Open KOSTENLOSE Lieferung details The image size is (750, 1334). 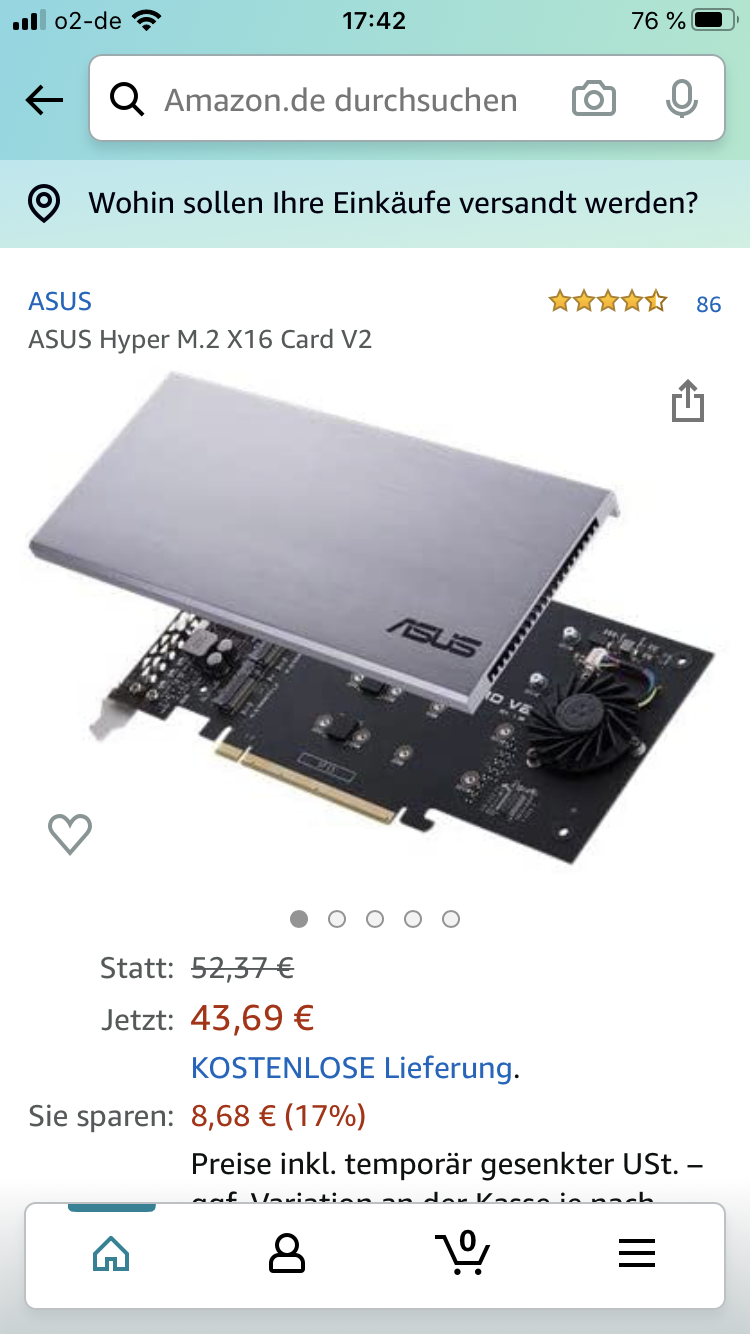coord(352,1067)
